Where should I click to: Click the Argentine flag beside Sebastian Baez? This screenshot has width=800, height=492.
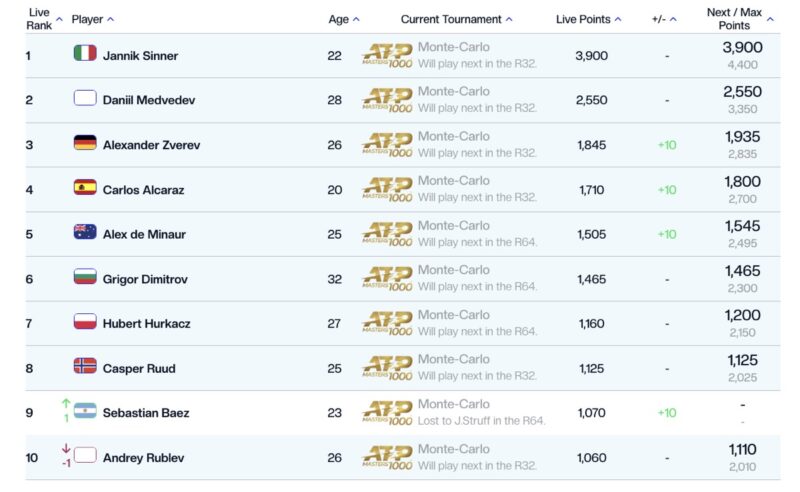pyautogui.click(x=85, y=411)
